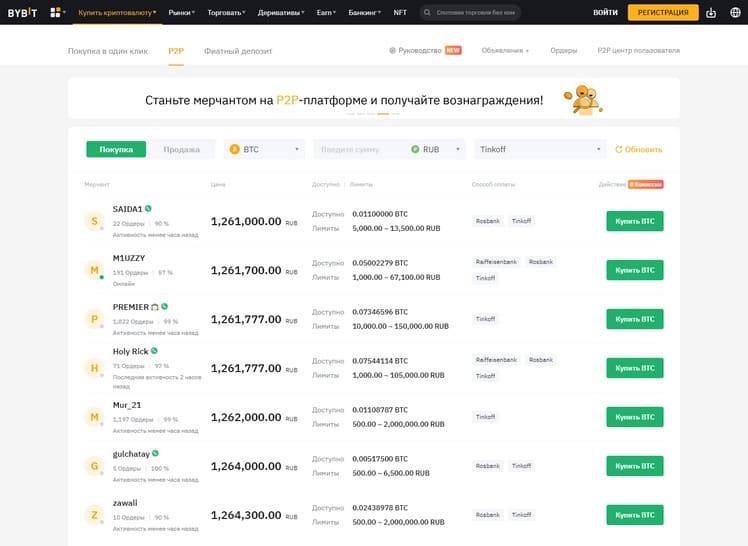Open the BTC coin dropdown

264,149
